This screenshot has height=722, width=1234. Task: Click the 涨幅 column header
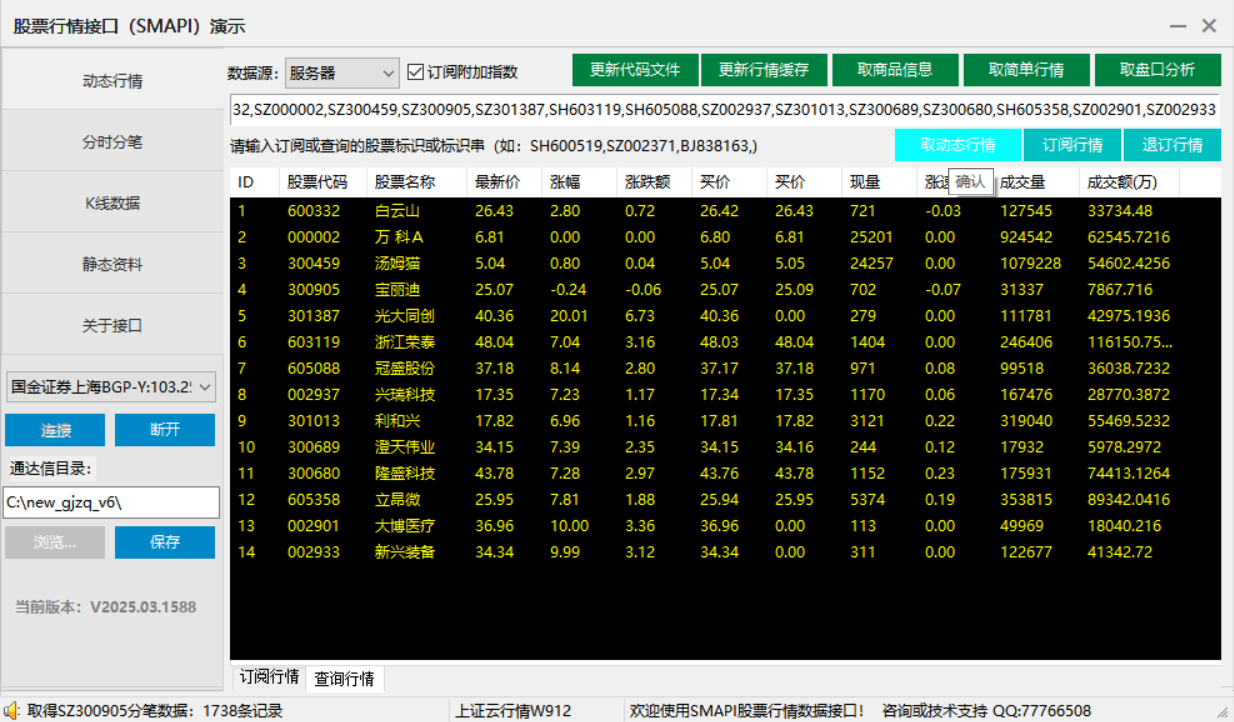[x=580, y=182]
